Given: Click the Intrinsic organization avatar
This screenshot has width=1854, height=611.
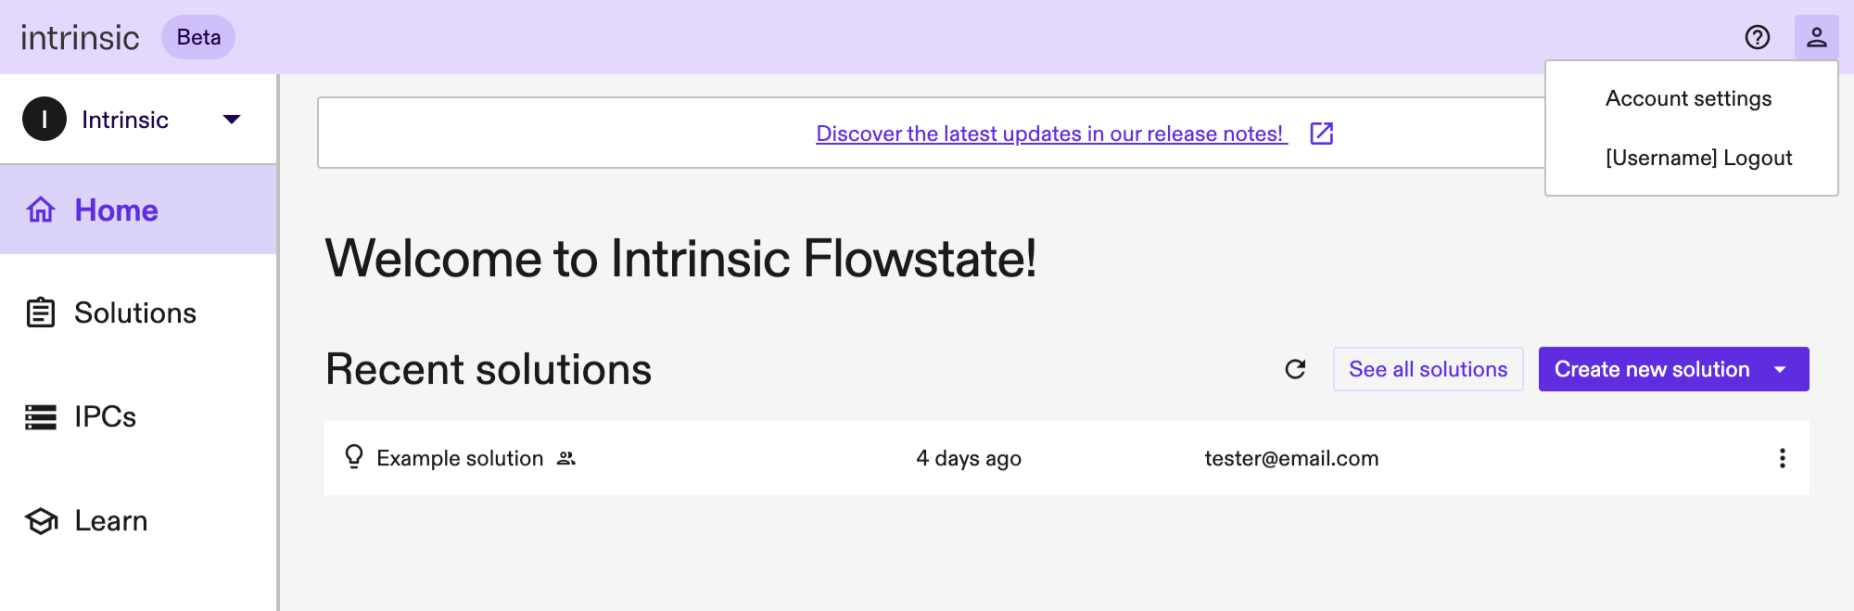Looking at the screenshot, I should click(44, 119).
